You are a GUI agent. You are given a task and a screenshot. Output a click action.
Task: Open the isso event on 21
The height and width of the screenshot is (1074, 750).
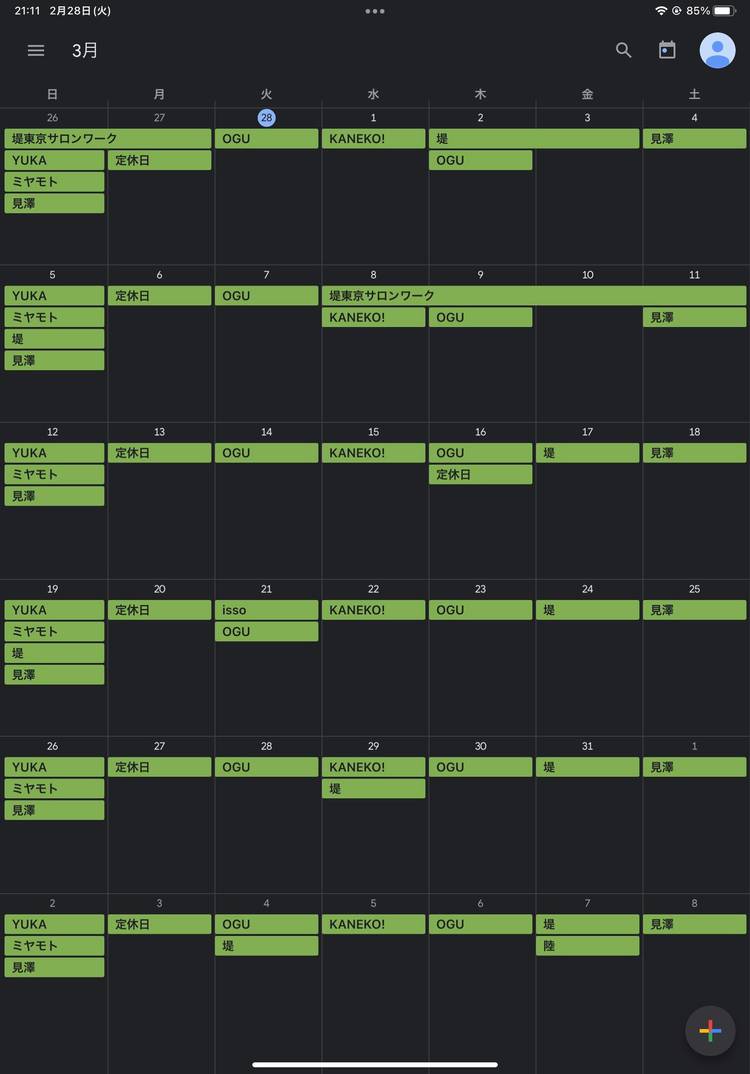pos(266,610)
